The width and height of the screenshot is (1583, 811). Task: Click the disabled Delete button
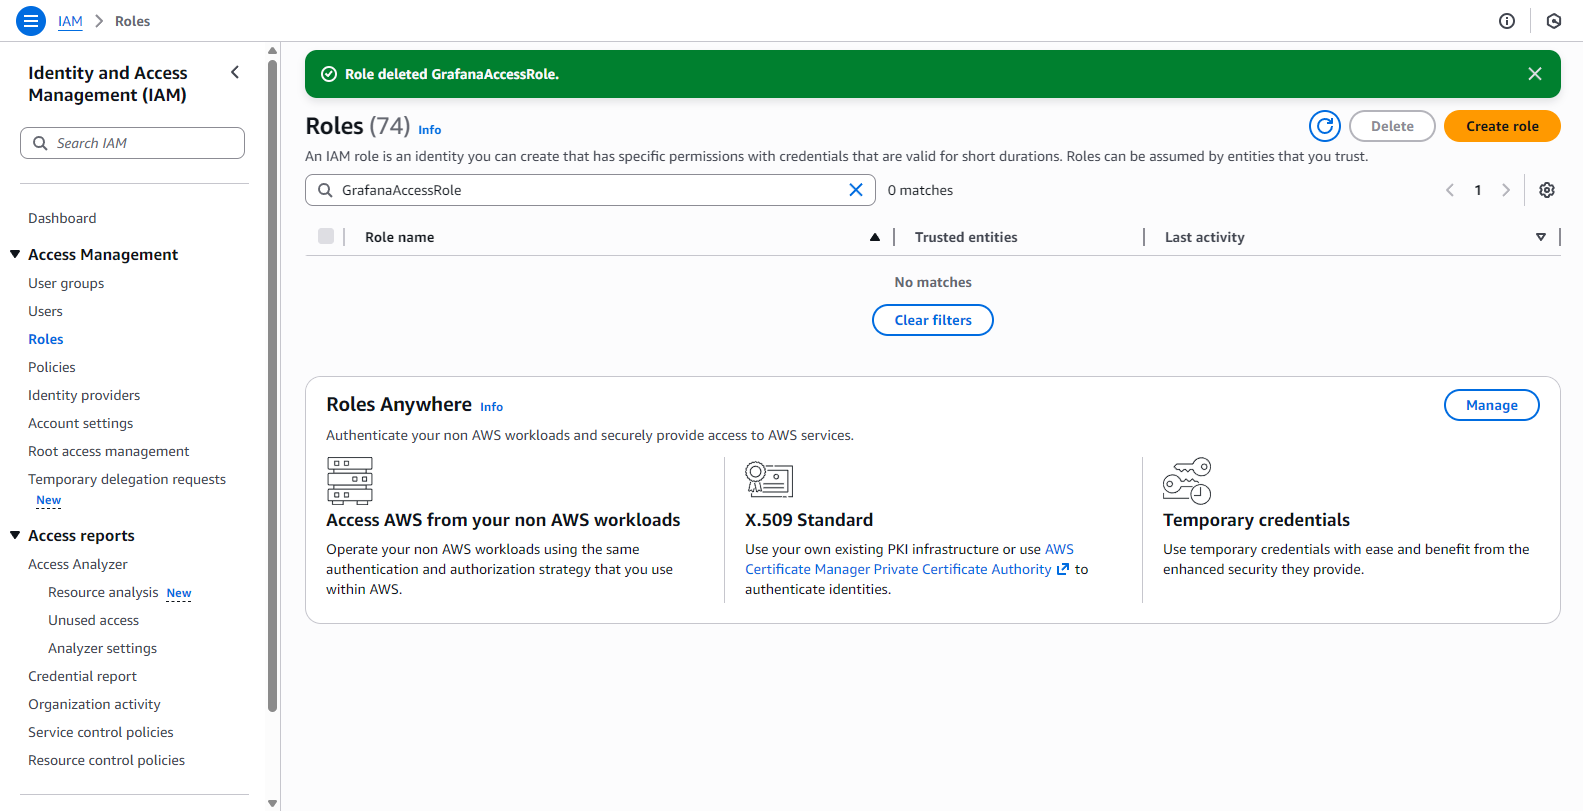click(x=1392, y=126)
